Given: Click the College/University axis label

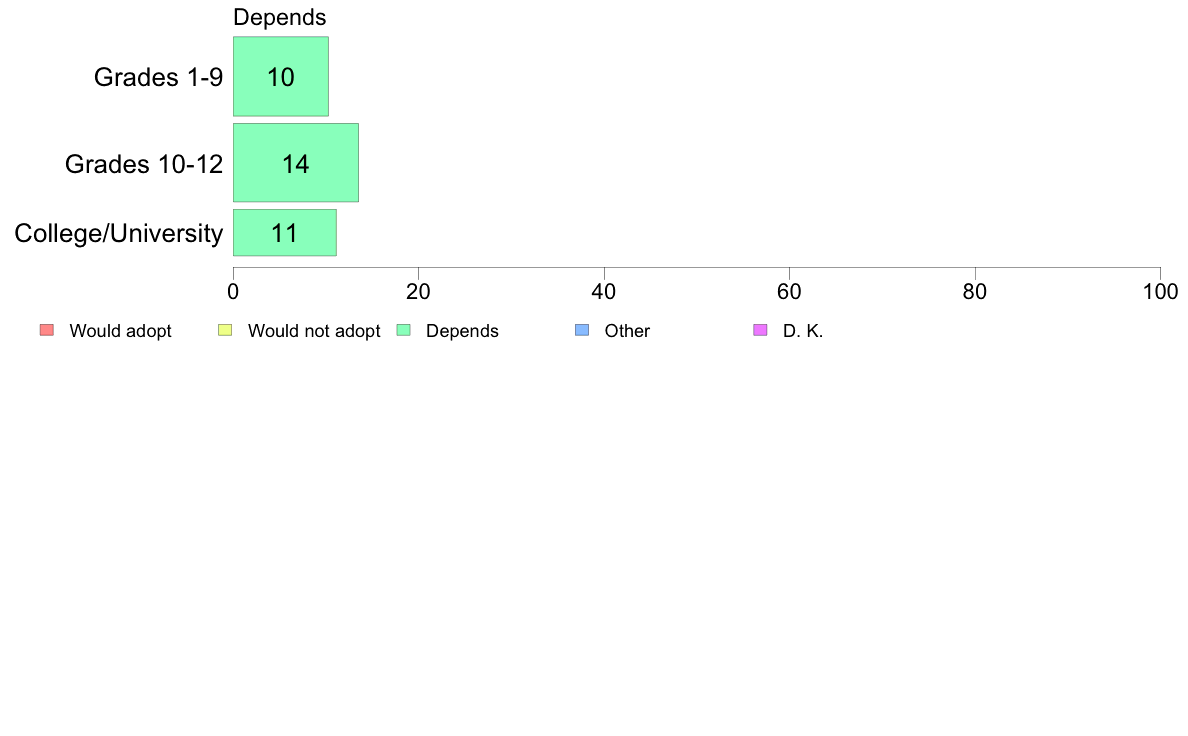Looking at the screenshot, I should point(119,233).
